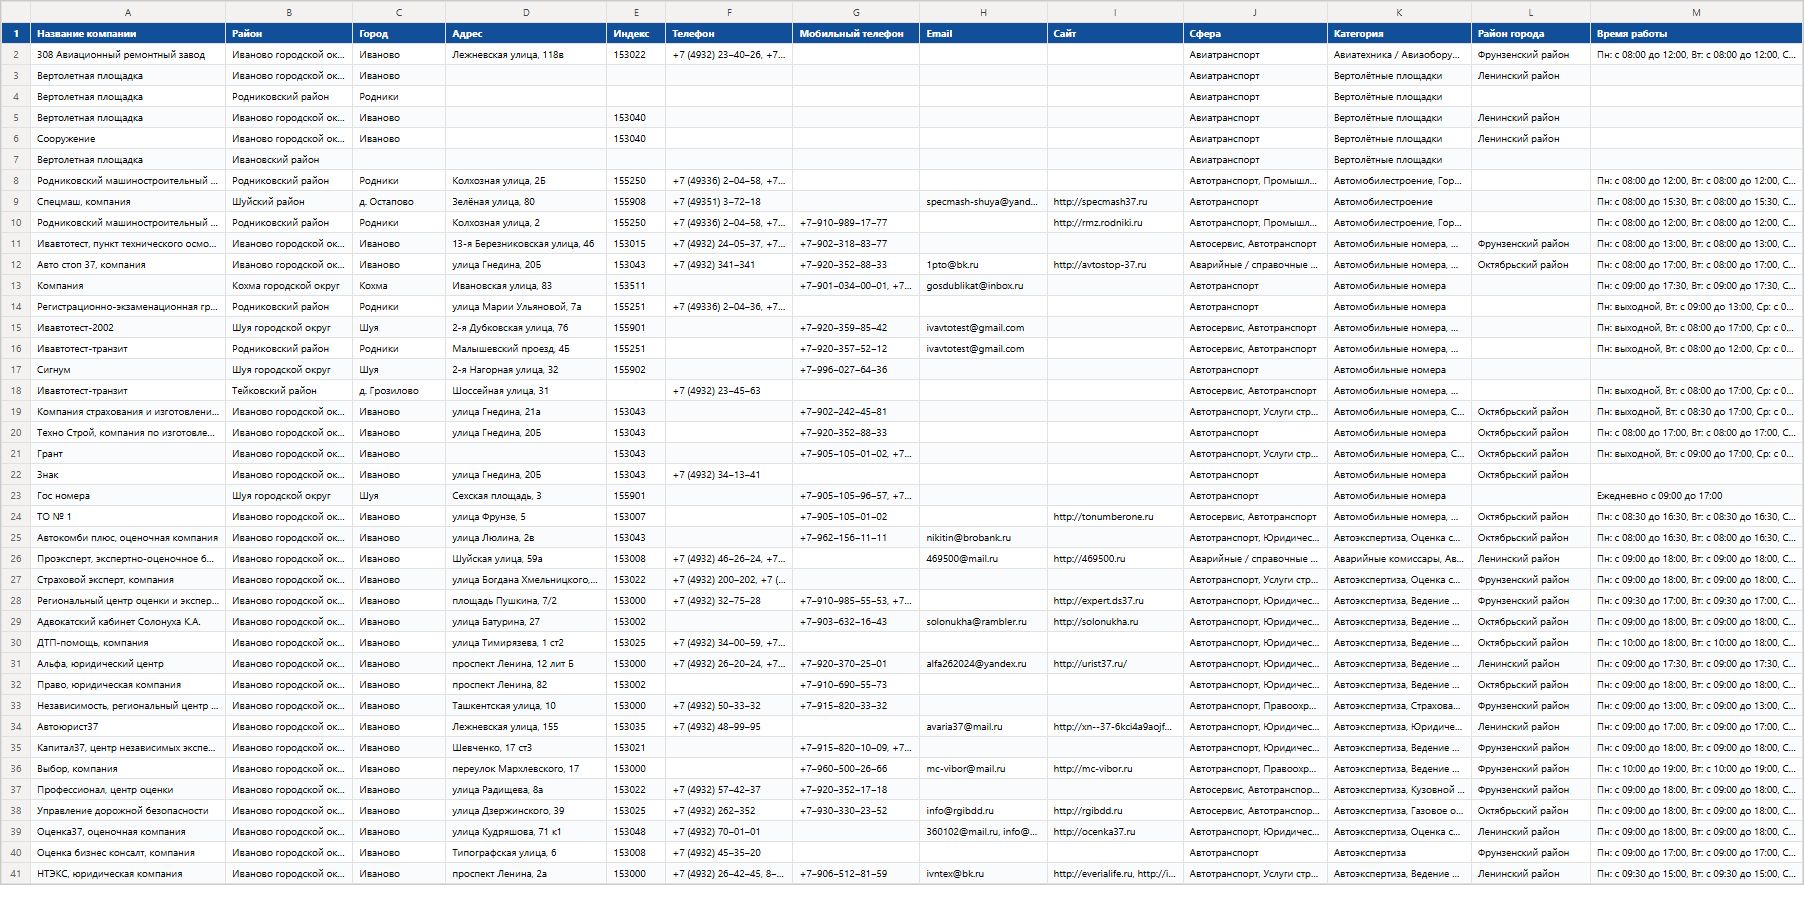Select address 'Типографская улица, 6'
Image resolution: width=1804 pixels, height=902 pixels.
[526, 853]
